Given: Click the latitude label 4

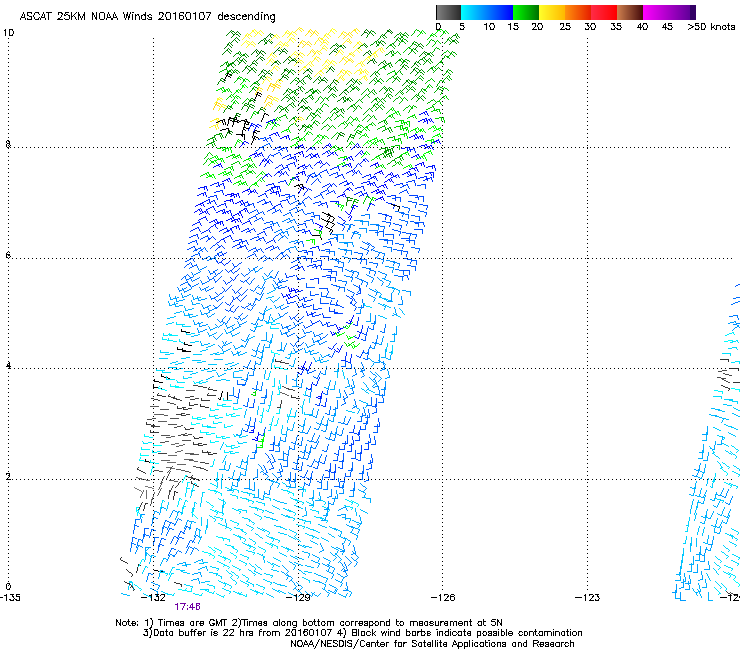Looking at the screenshot, I should pos(8,365).
